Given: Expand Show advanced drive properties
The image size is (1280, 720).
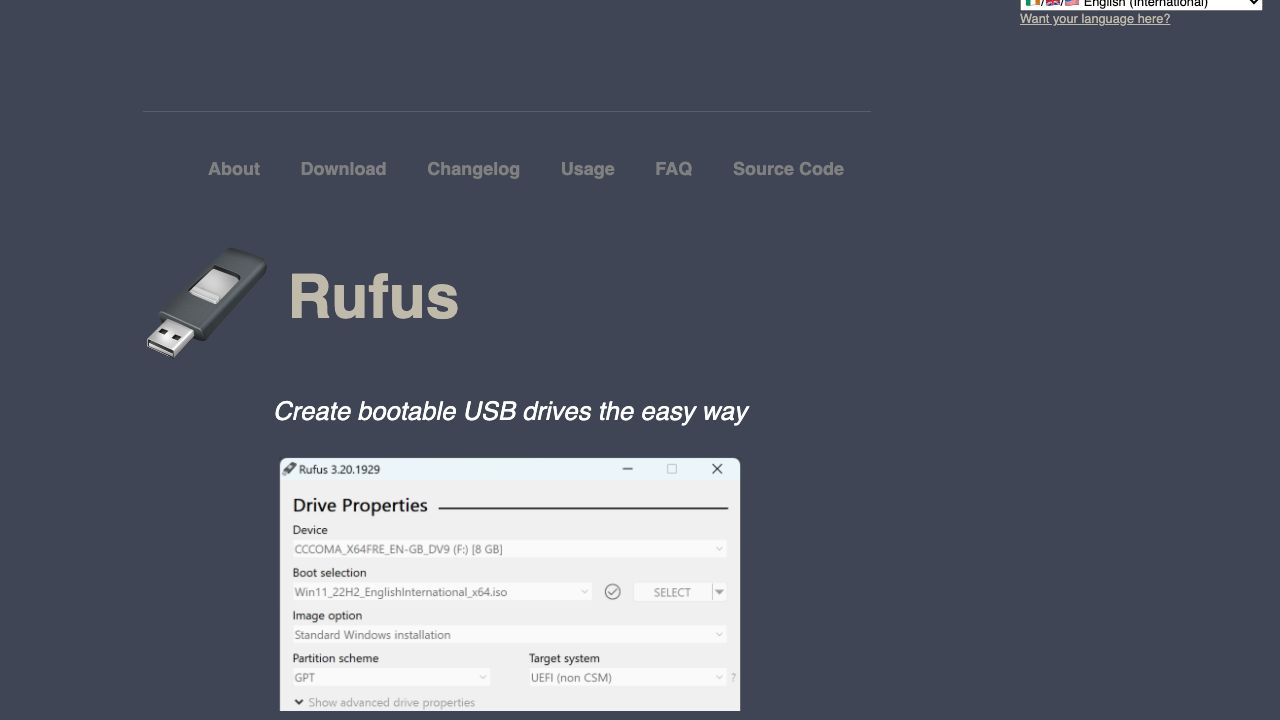Looking at the screenshot, I should [x=384, y=702].
